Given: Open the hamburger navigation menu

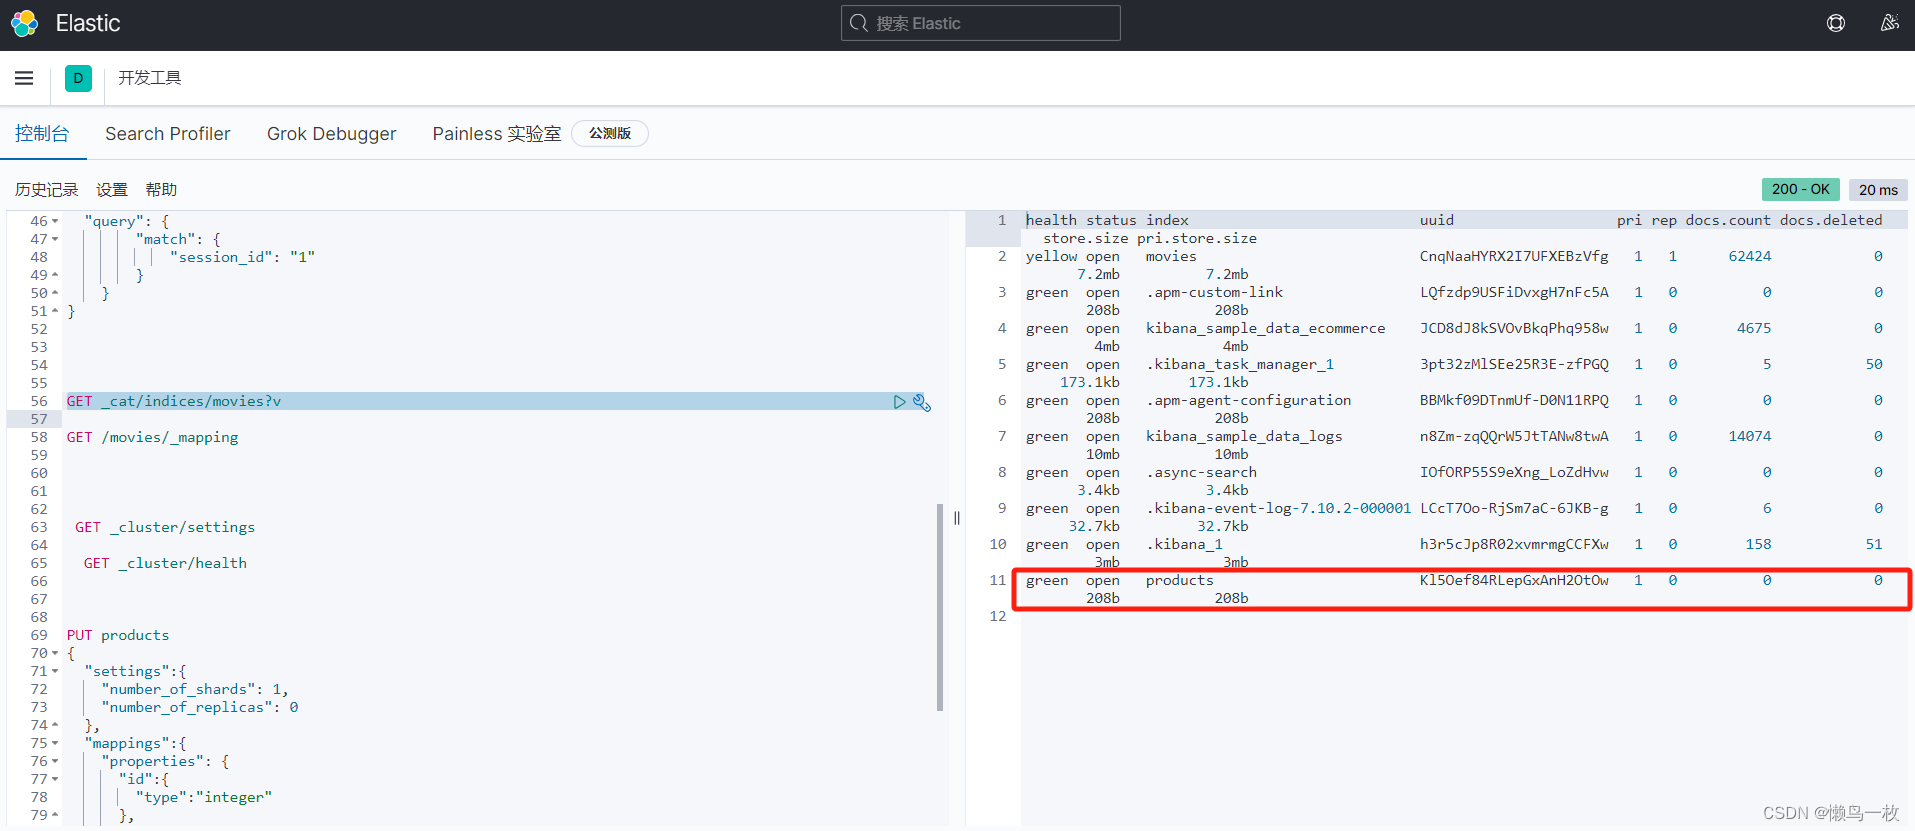Looking at the screenshot, I should point(24,78).
